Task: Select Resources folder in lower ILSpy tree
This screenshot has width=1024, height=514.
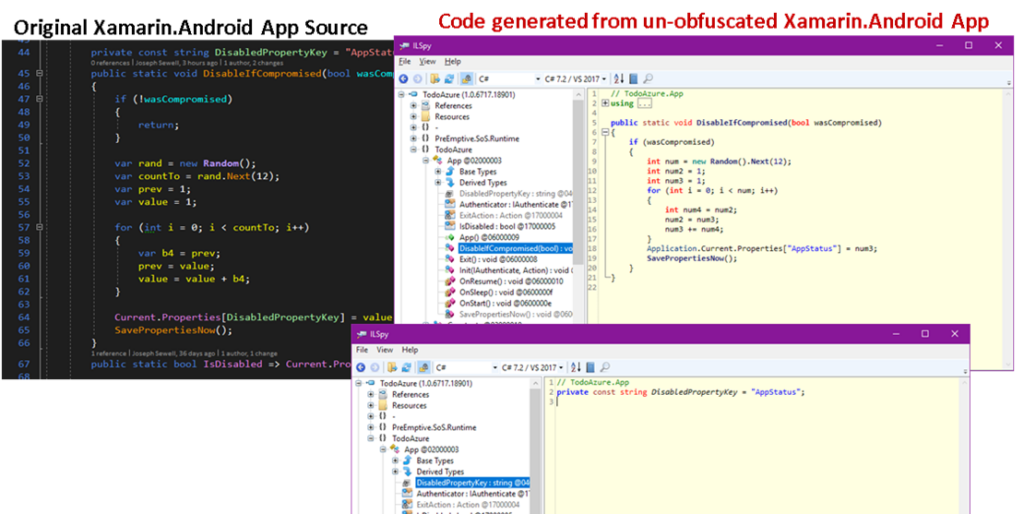Action: [409, 406]
